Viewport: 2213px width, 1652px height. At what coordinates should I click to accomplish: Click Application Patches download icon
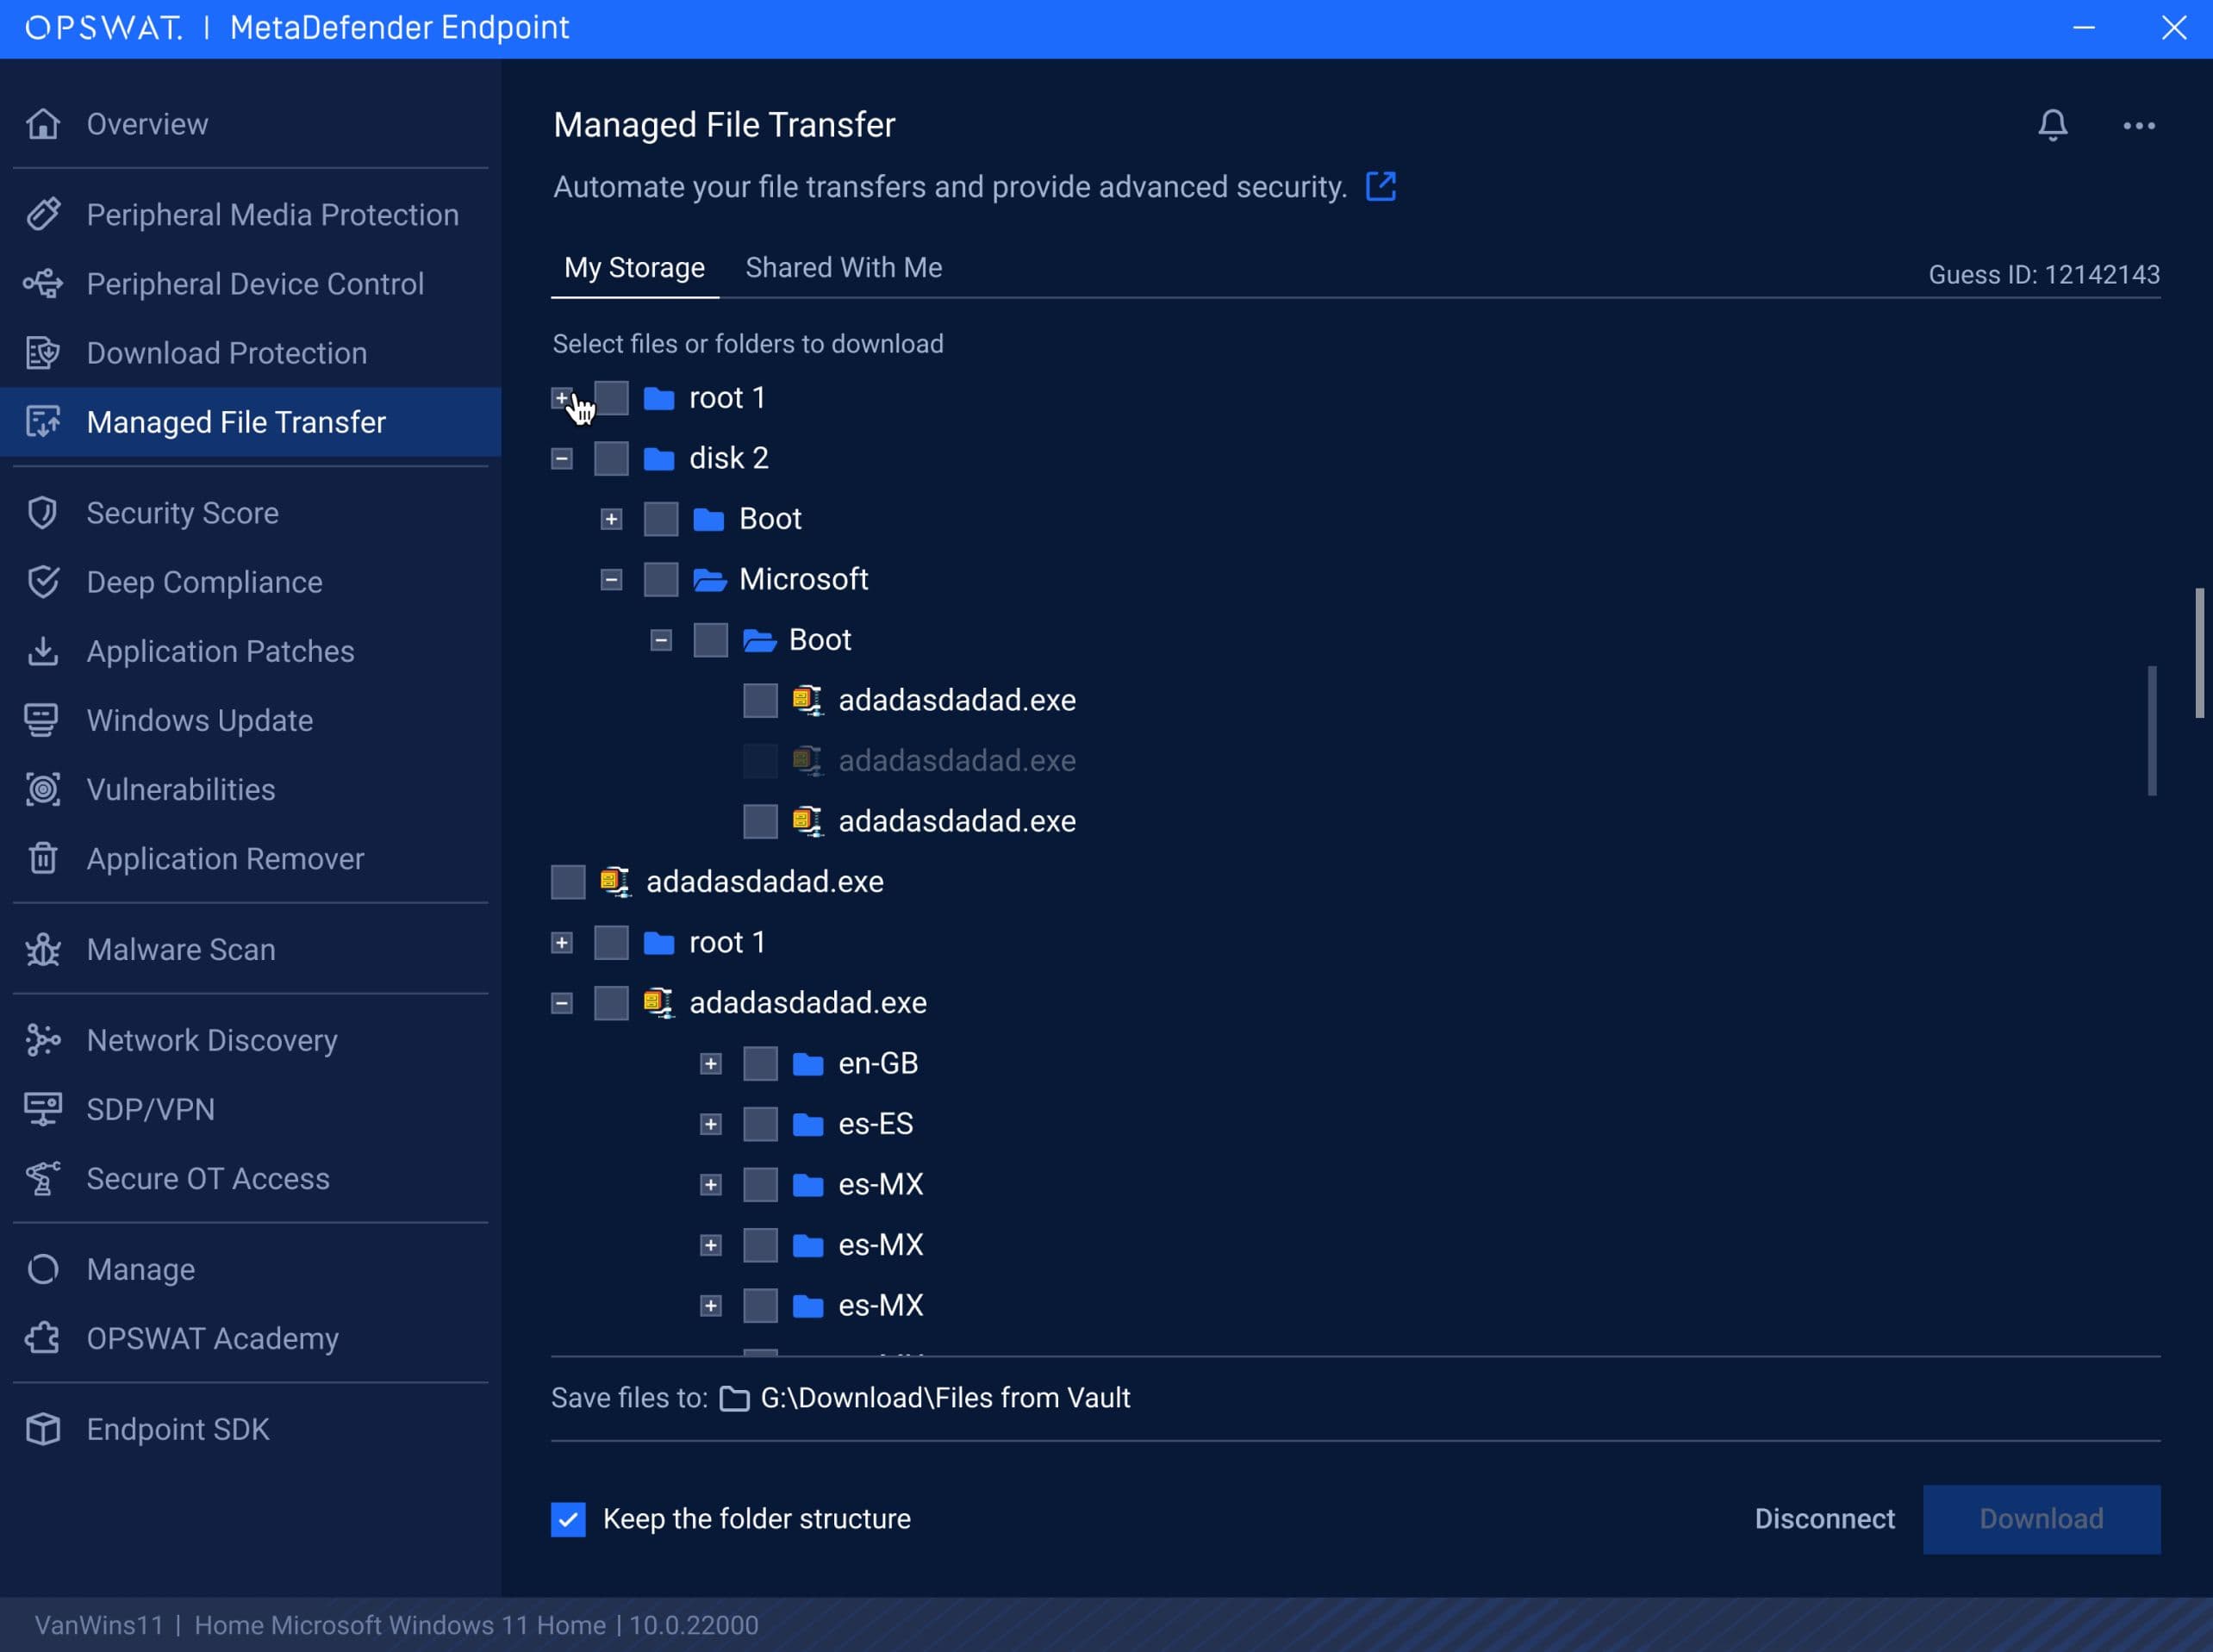pyautogui.click(x=43, y=651)
